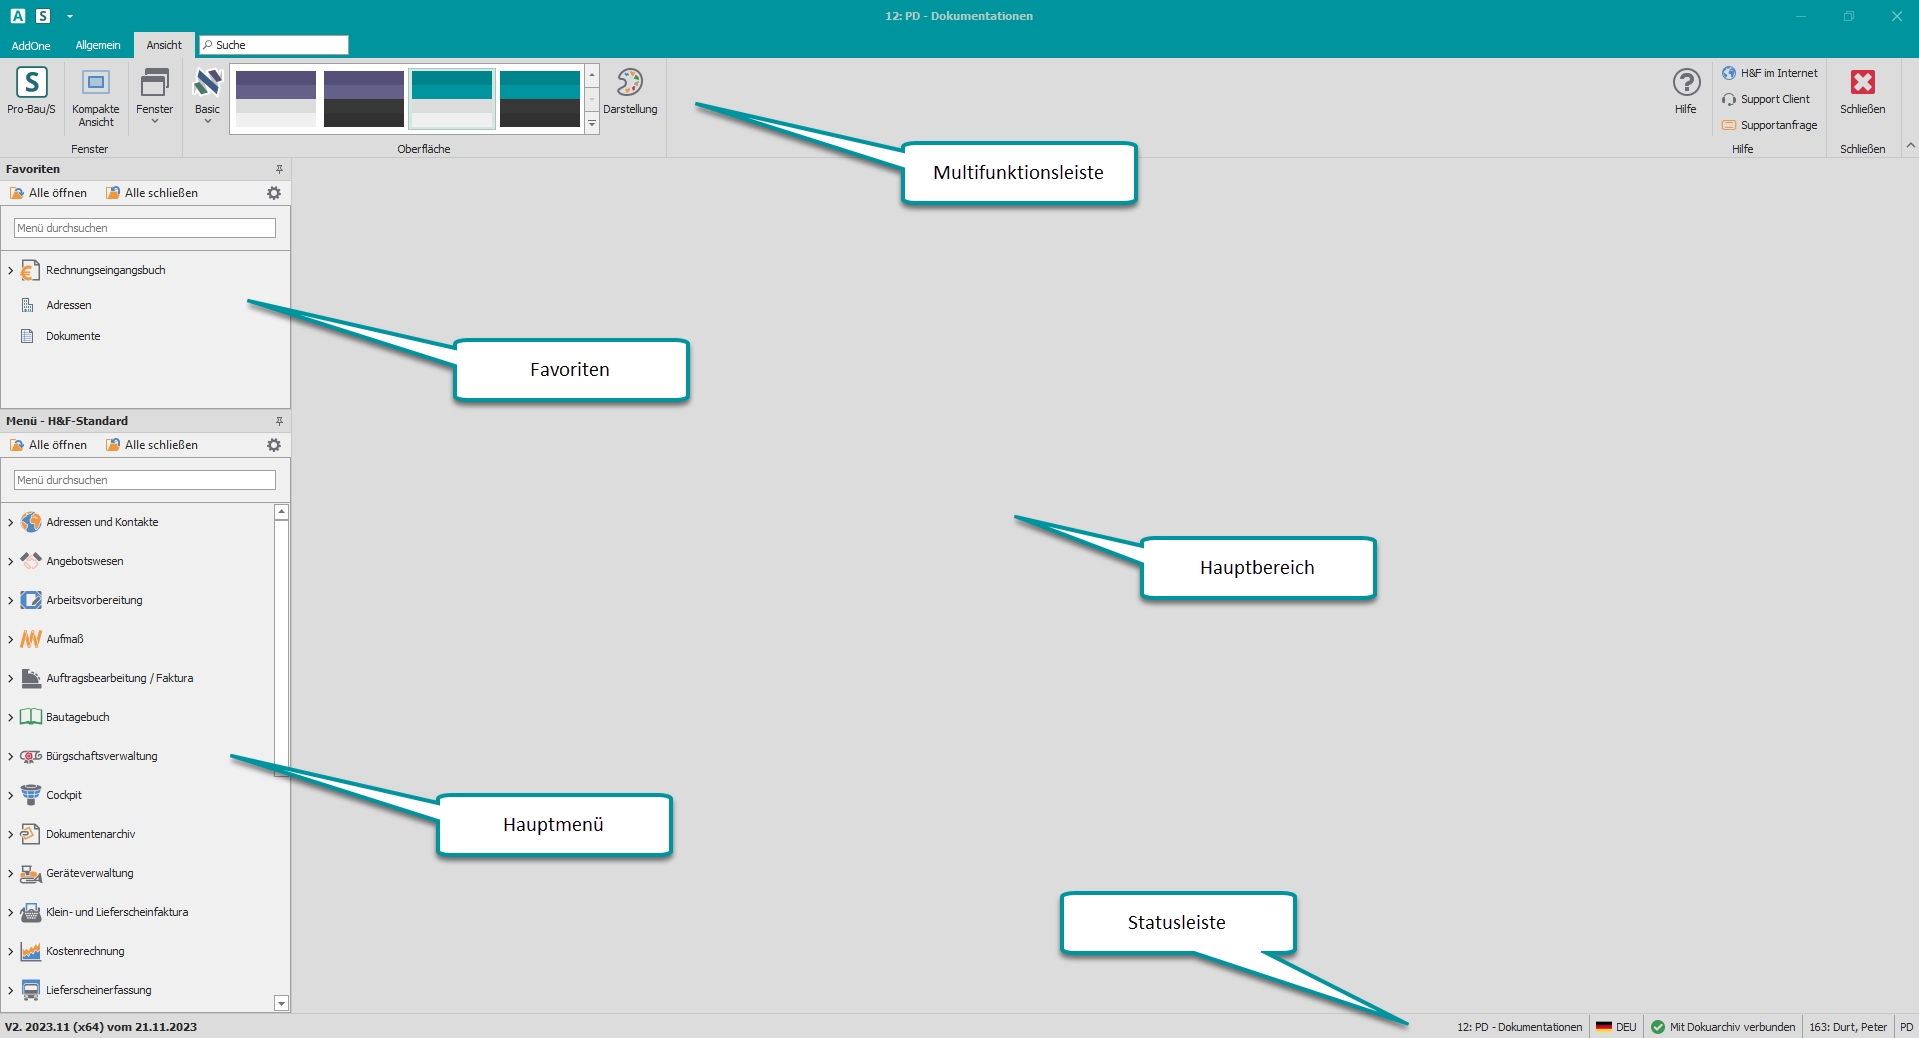Click the Menü durchsuchen field in Favoriten

(145, 228)
